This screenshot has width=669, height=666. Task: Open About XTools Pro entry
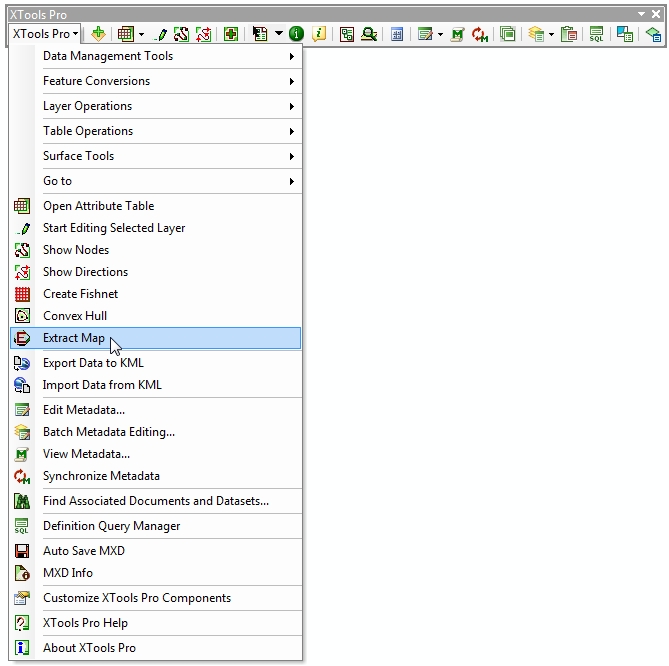tap(156, 648)
